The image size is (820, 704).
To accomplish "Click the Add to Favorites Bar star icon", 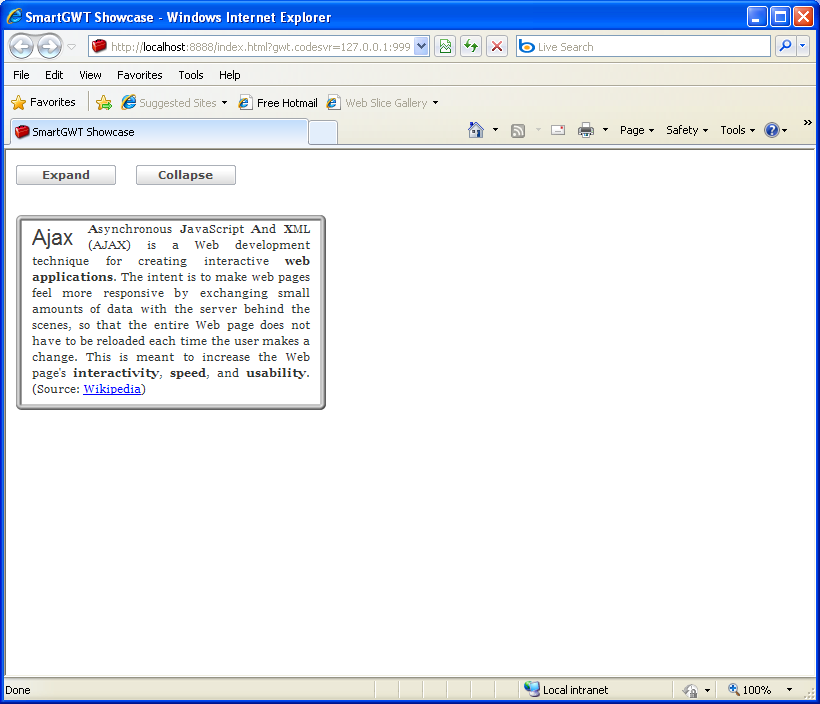I will [103, 103].
